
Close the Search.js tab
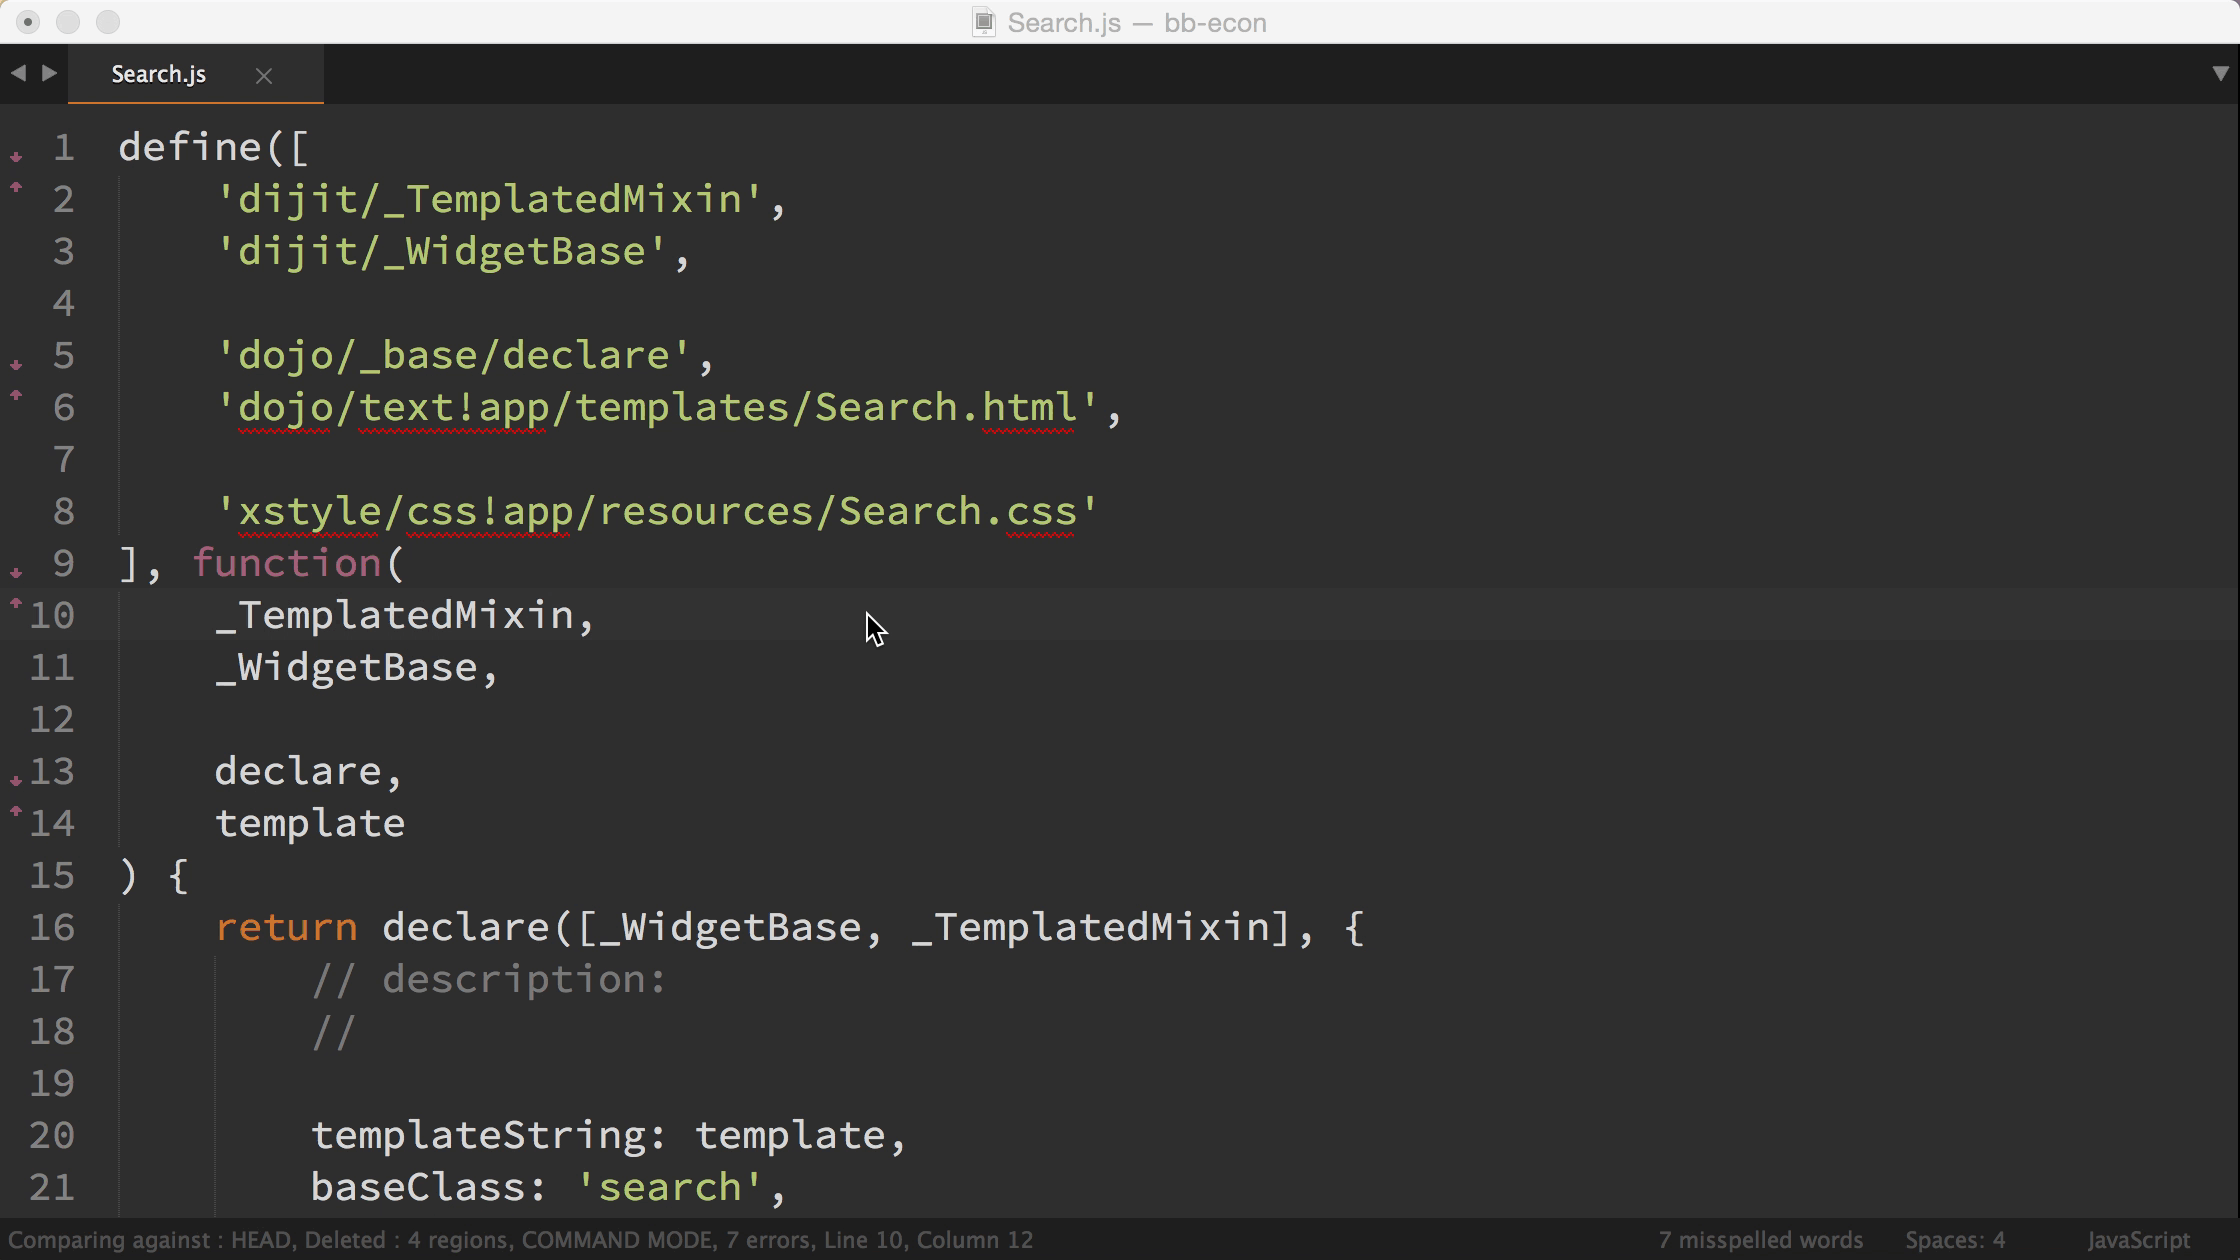click(x=264, y=75)
